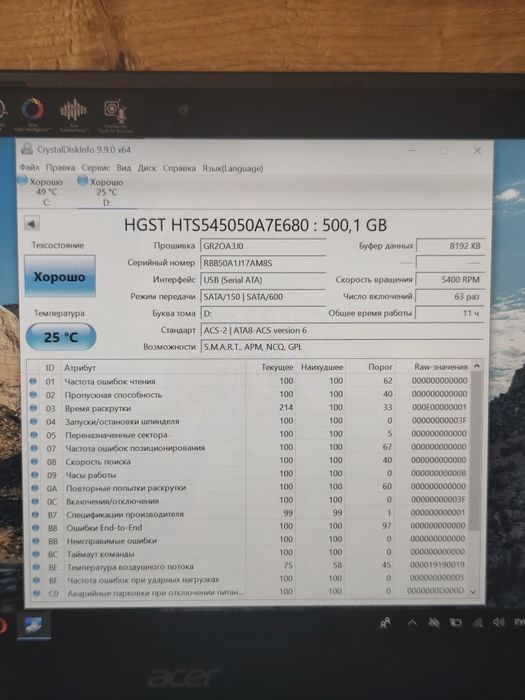Viewport: 525px width, 700px height.
Task: Click the Прошивка field GR2OA3J0
Action: (x=263, y=246)
